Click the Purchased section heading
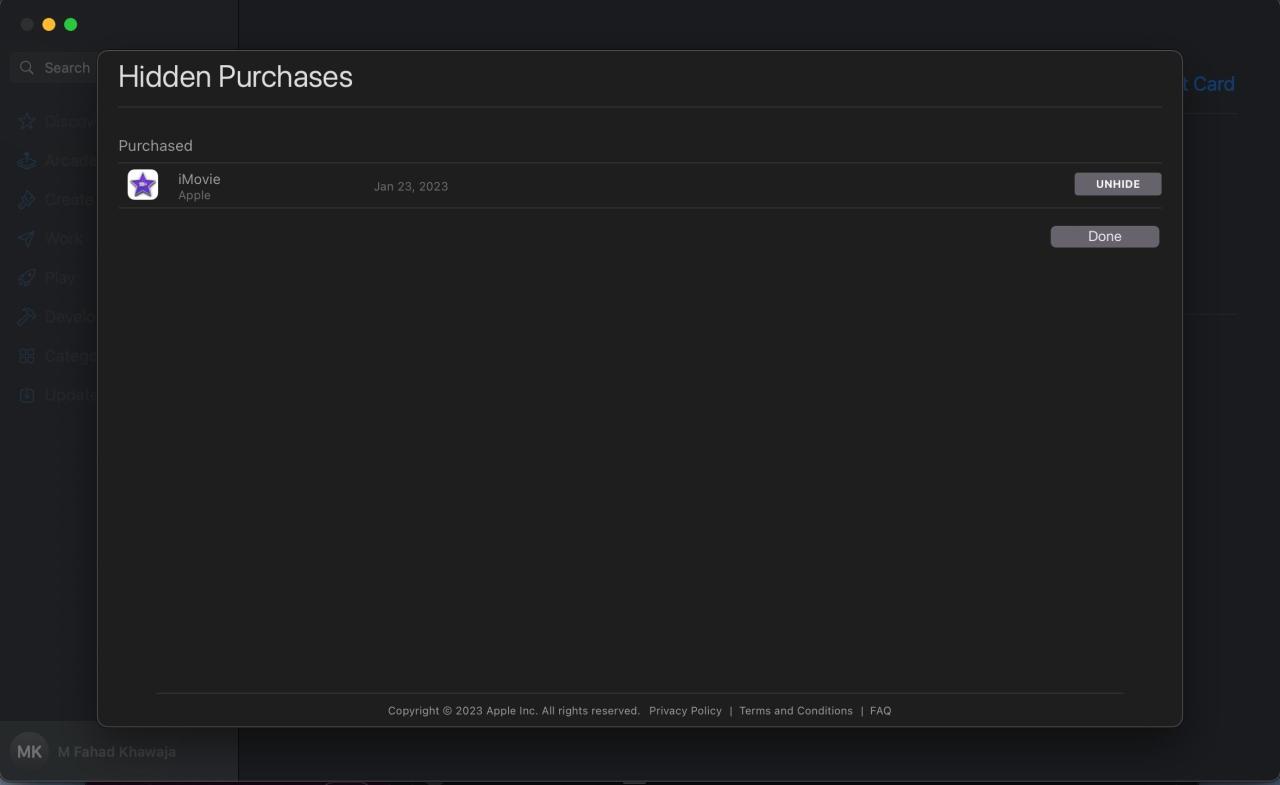The width and height of the screenshot is (1280, 785). click(155, 146)
